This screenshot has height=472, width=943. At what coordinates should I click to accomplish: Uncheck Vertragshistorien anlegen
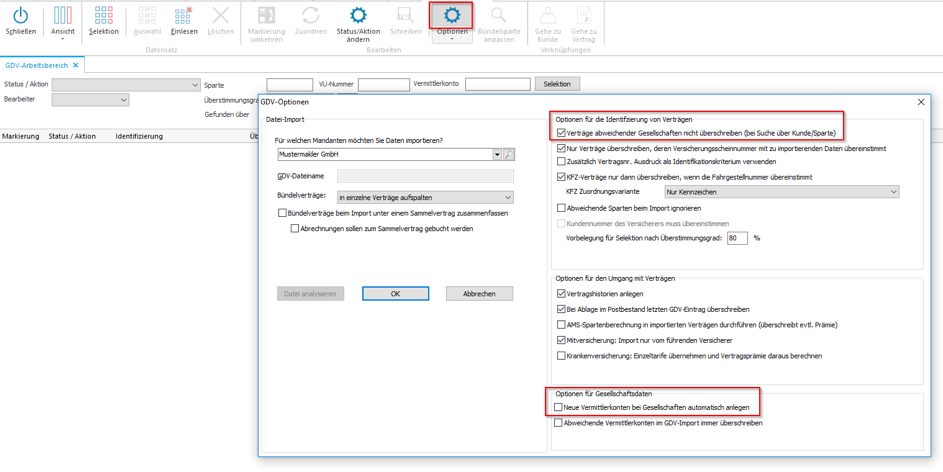pyautogui.click(x=561, y=294)
